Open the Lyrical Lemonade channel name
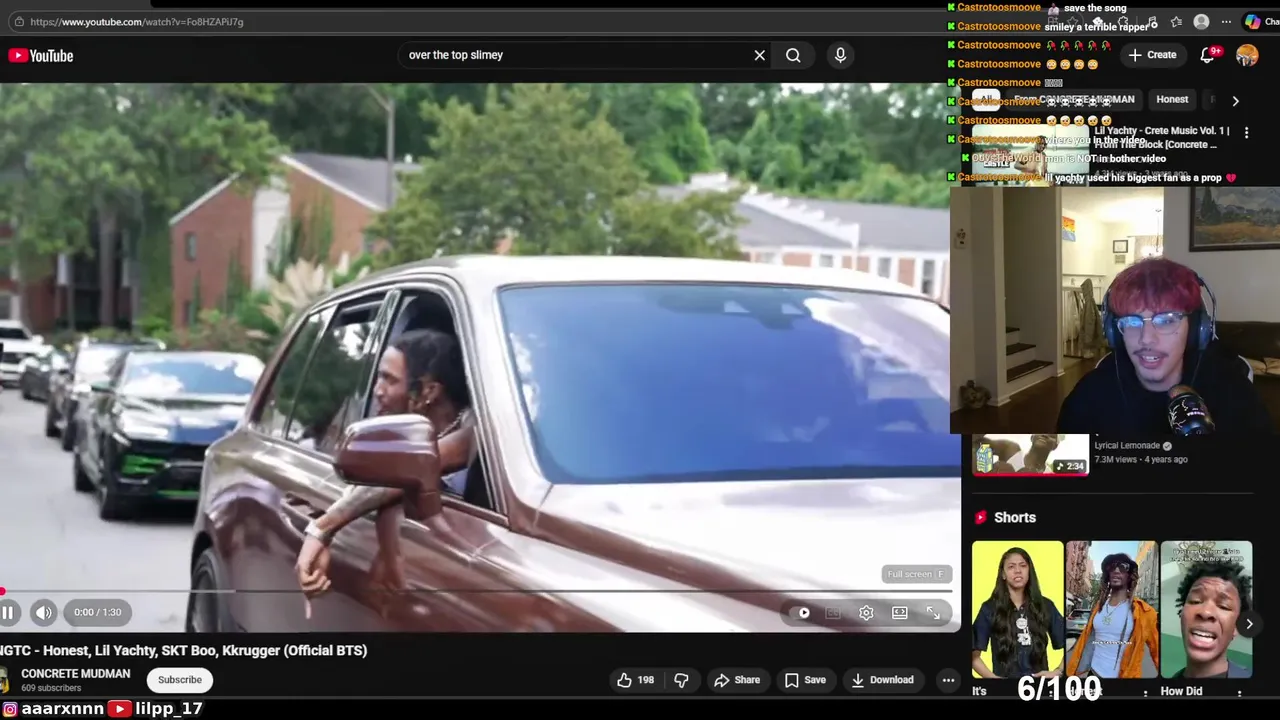1280x720 pixels. click(1127, 446)
